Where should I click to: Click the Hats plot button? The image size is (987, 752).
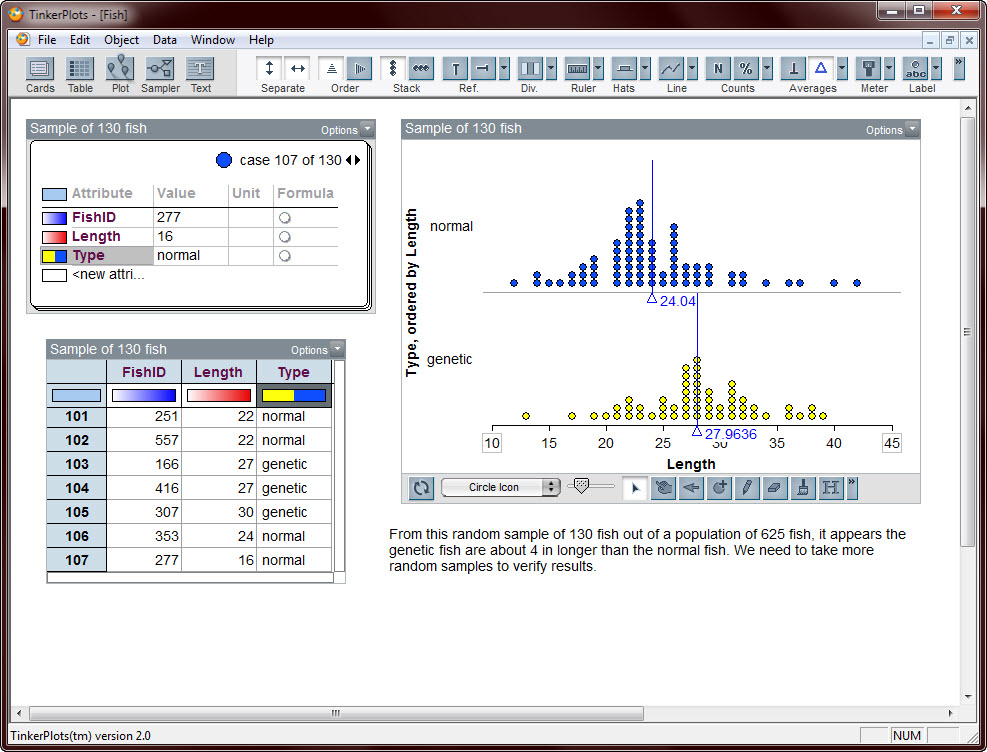click(624, 68)
